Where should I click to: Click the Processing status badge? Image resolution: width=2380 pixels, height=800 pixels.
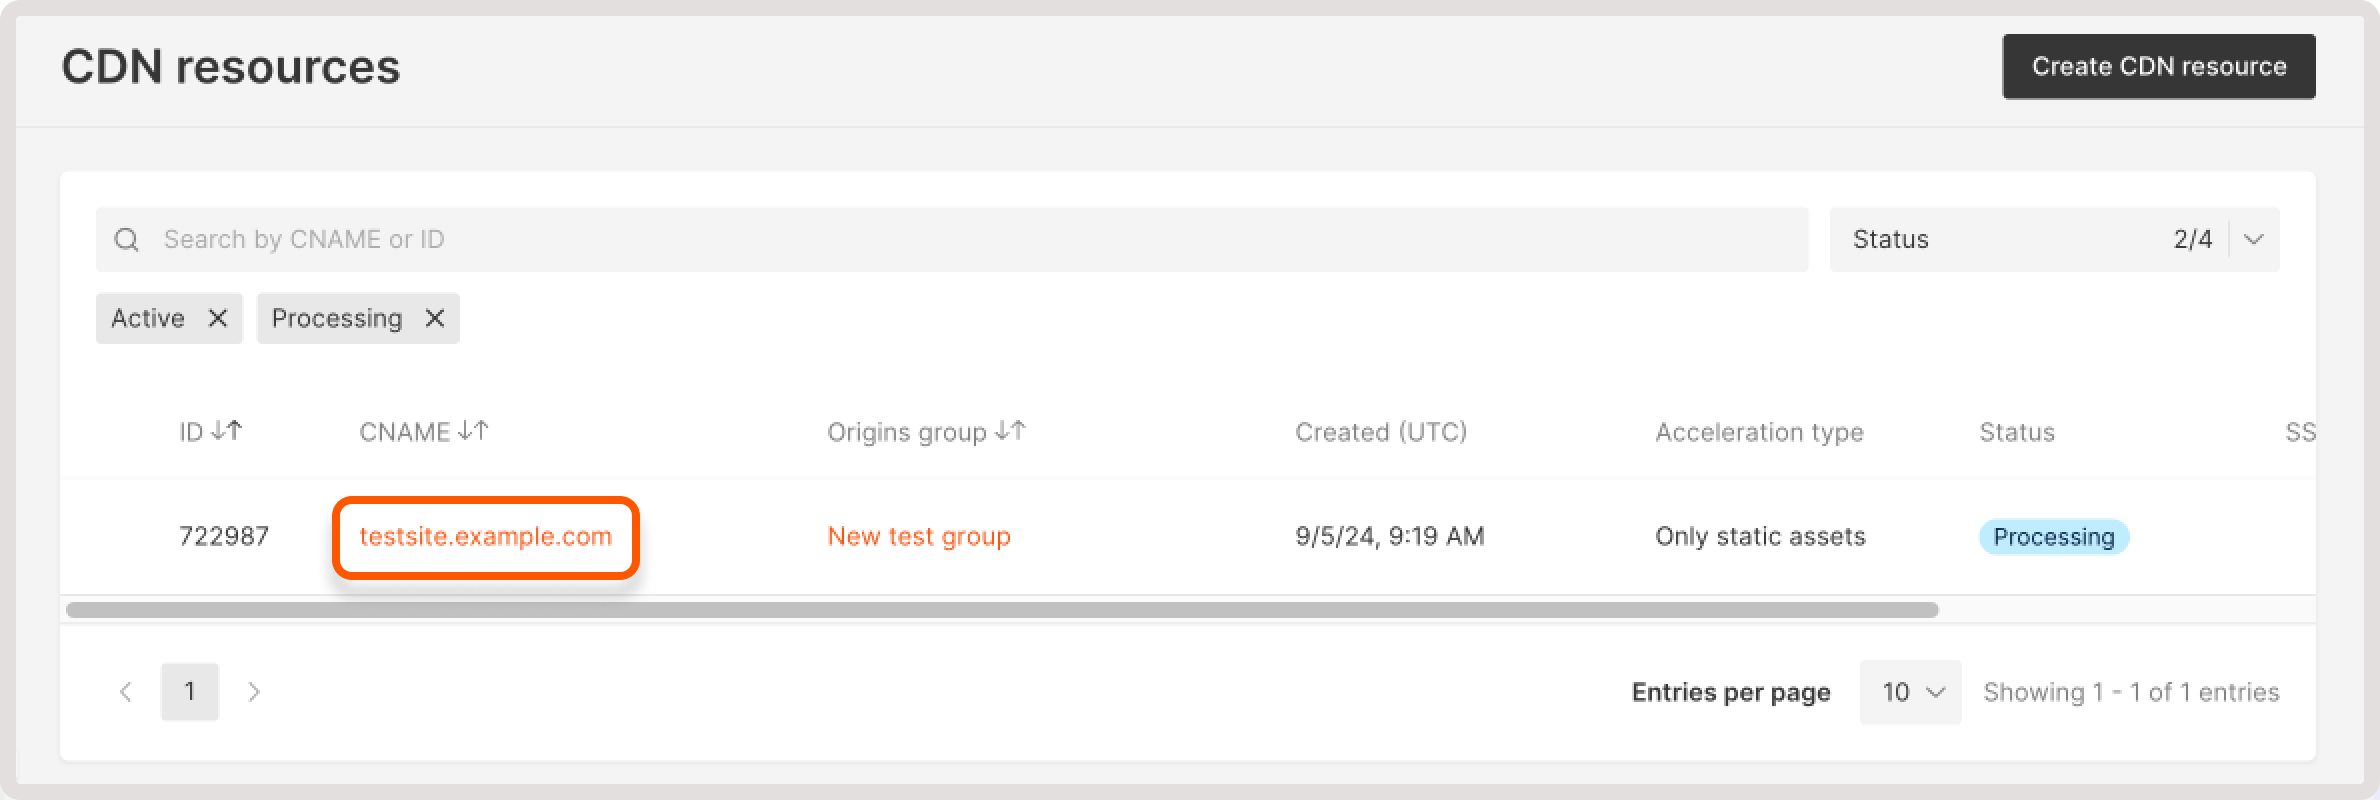2054,536
